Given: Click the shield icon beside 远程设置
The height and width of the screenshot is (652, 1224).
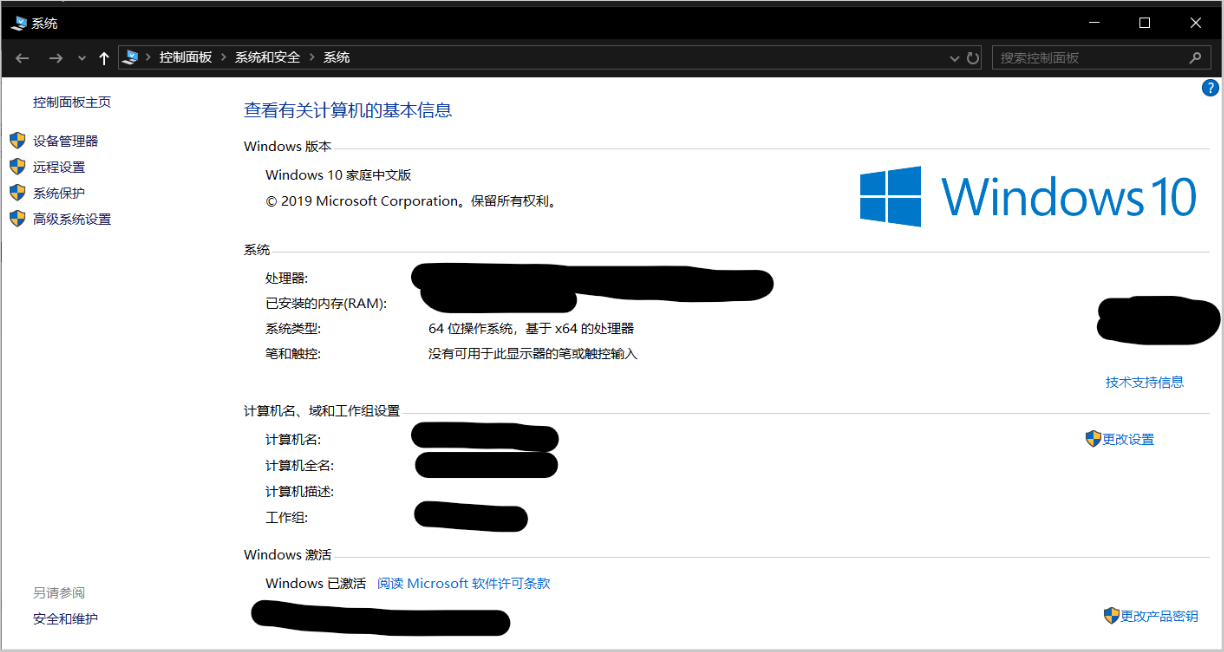Looking at the screenshot, I should [17, 166].
